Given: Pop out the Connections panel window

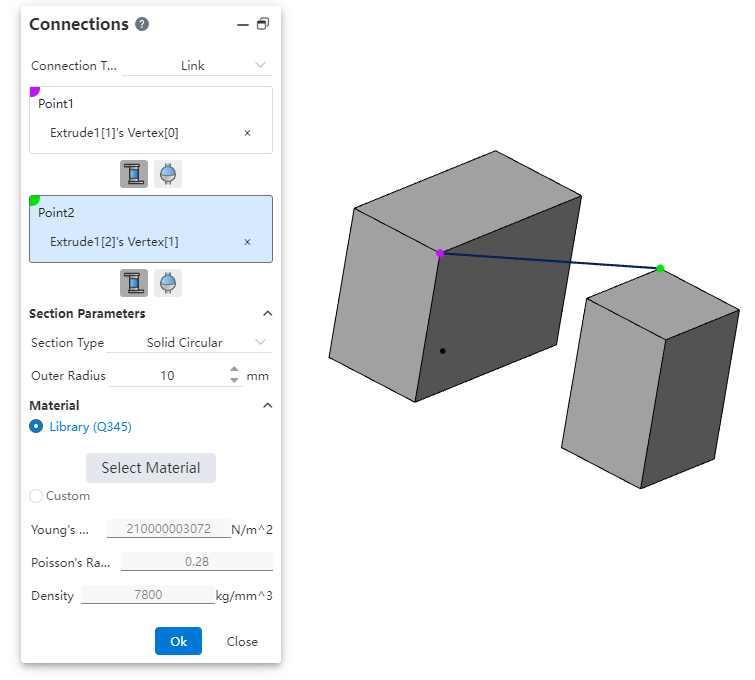Looking at the screenshot, I should (x=263, y=24).
